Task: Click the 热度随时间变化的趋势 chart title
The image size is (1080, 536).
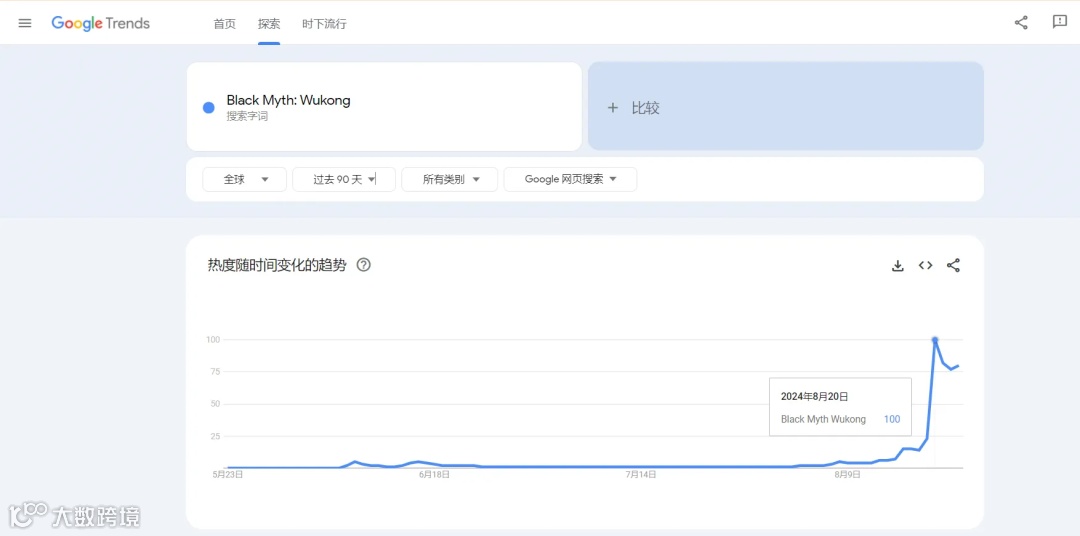Action: pyautogui.click(x=277, y=265)
